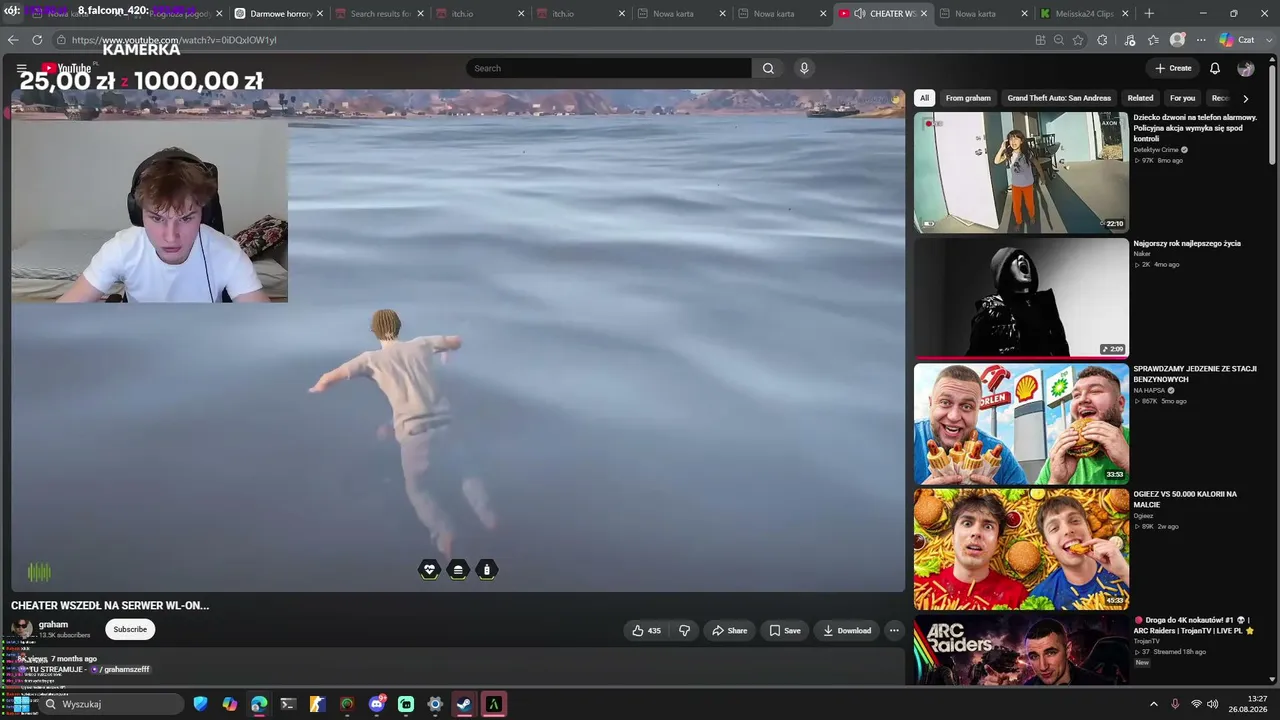Open the Terminal taskbar icon
Viewport: 1280px width, 720px height.
coord(288,704)
